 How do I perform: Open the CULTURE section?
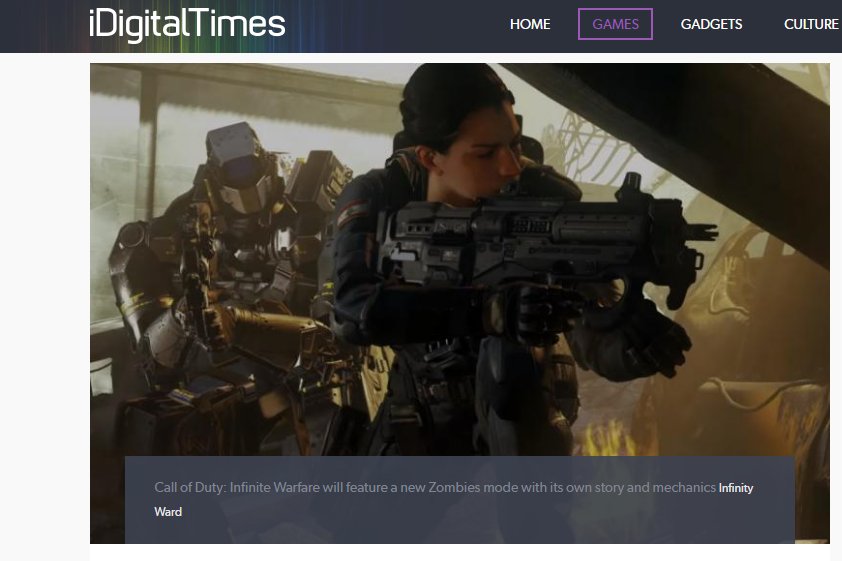[x=811, y=24]
